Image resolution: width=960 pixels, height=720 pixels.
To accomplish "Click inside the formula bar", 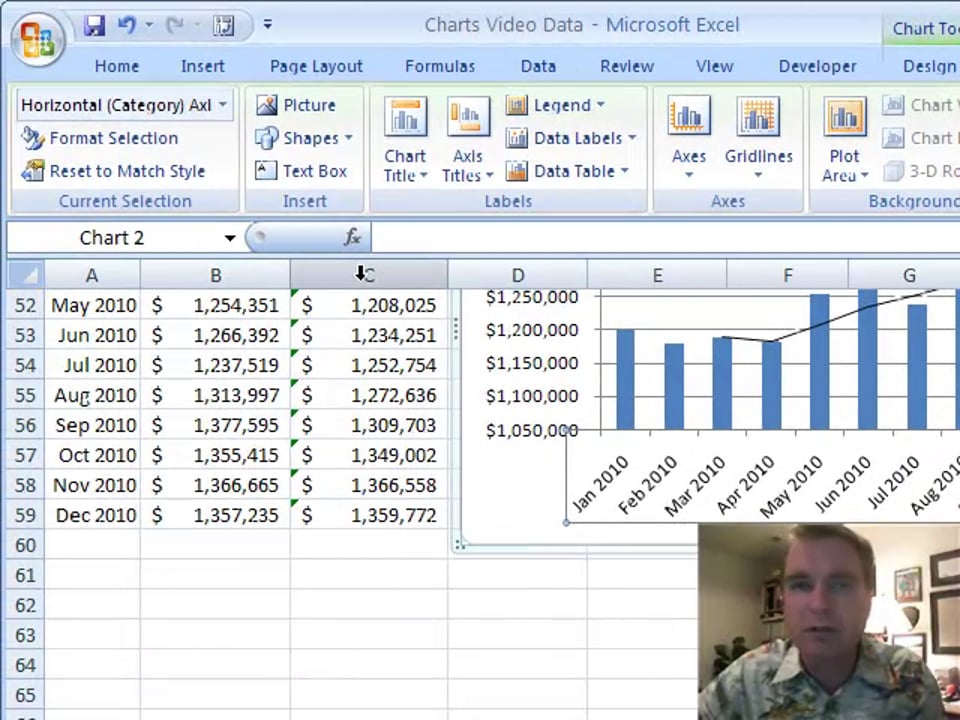I will pyautogui.click(x=665, y=238).
